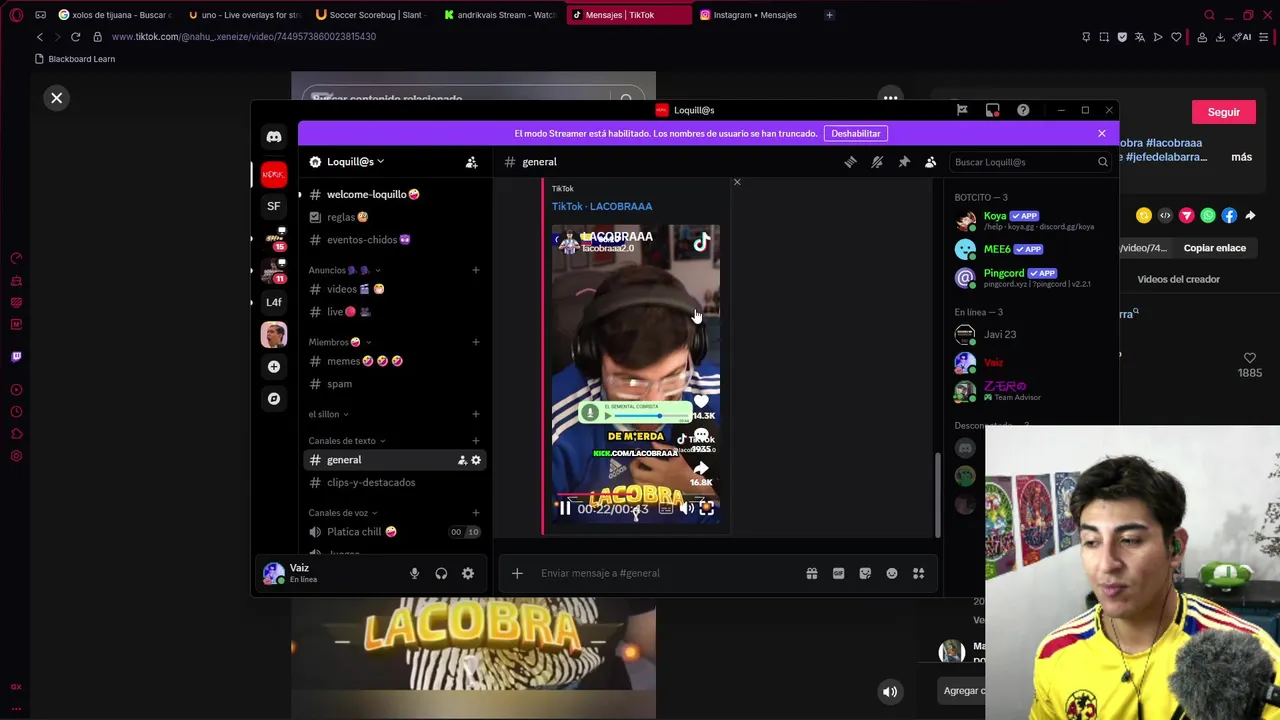Click Copiar enlace on TikTok page
The height and width of the screenshot is (720, 1280).
click(x=1214, y=248)
